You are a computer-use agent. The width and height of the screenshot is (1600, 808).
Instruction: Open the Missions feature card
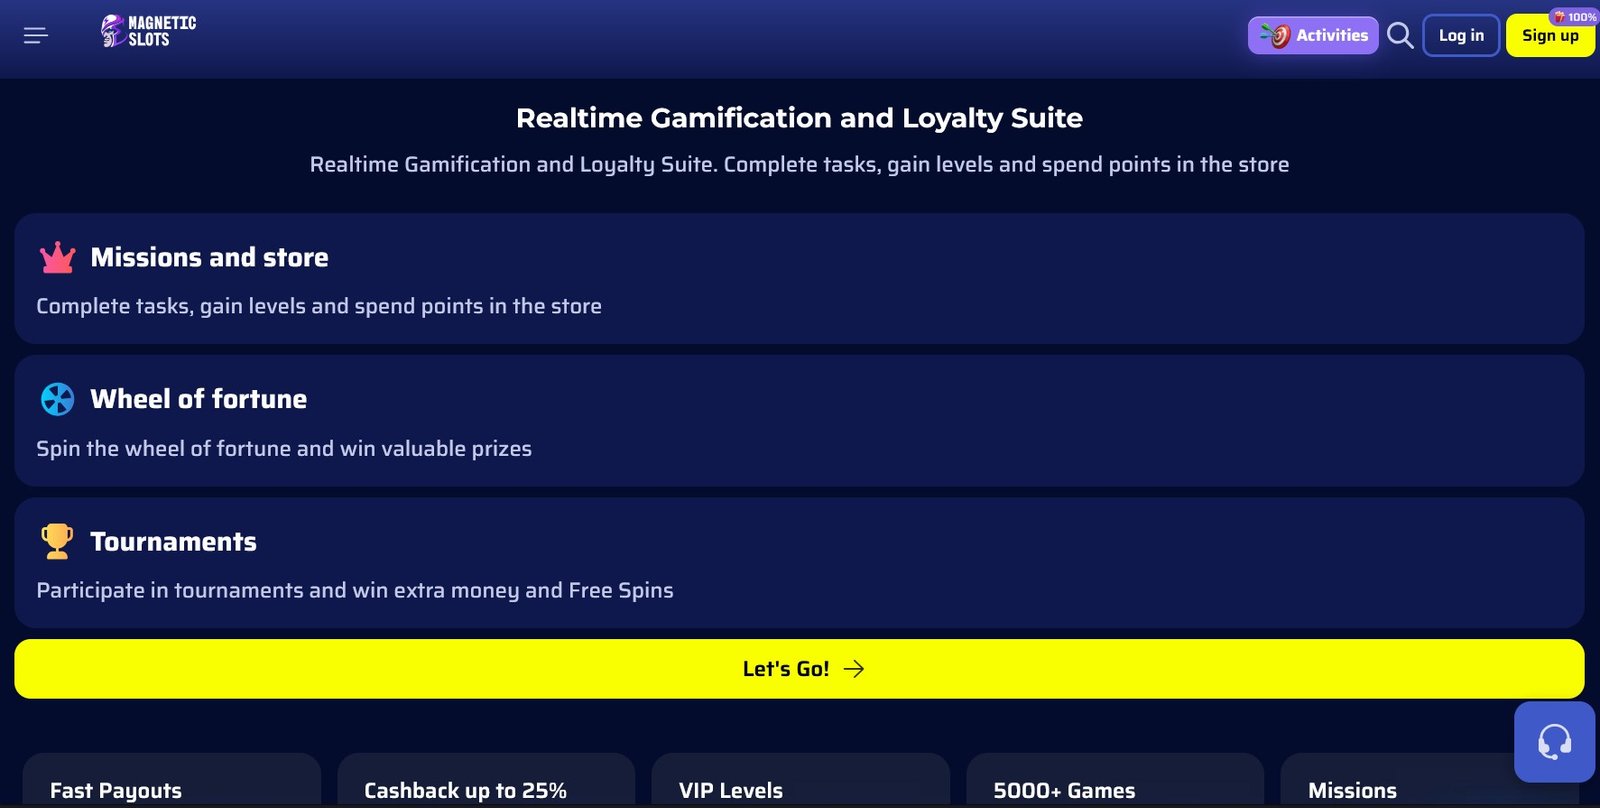[1400, 785]
